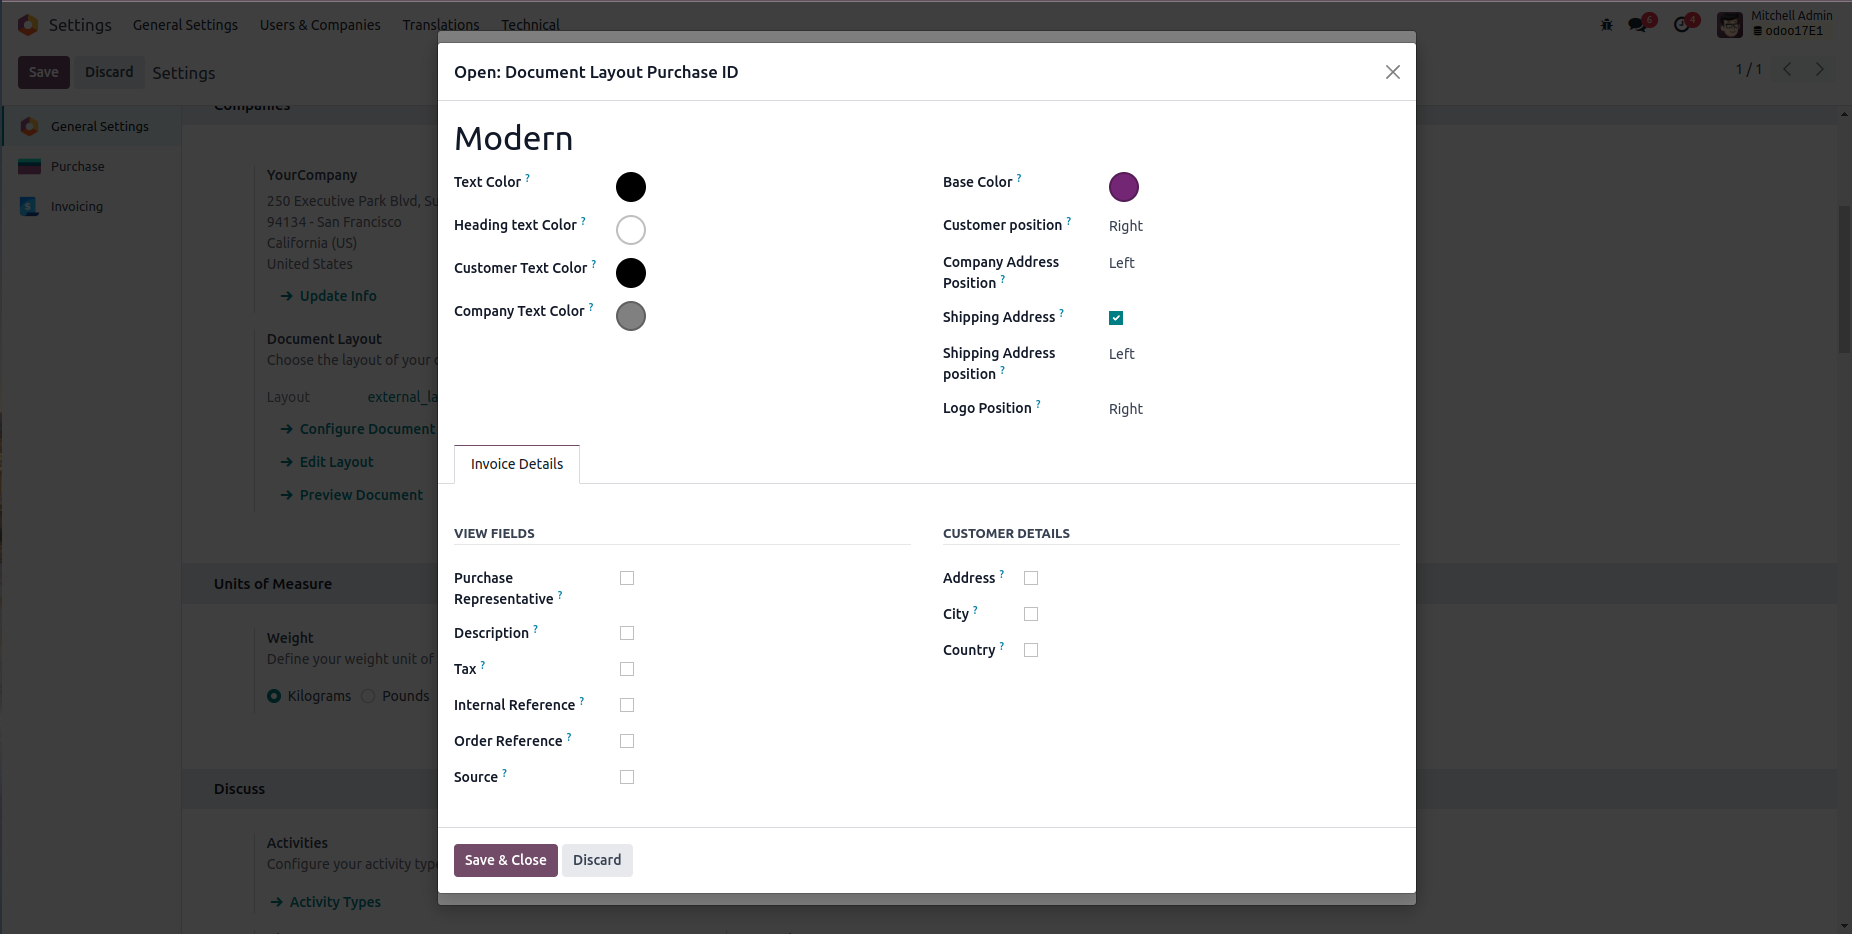Select the Purchase icon in the sidebar

[x=30, y=167]
